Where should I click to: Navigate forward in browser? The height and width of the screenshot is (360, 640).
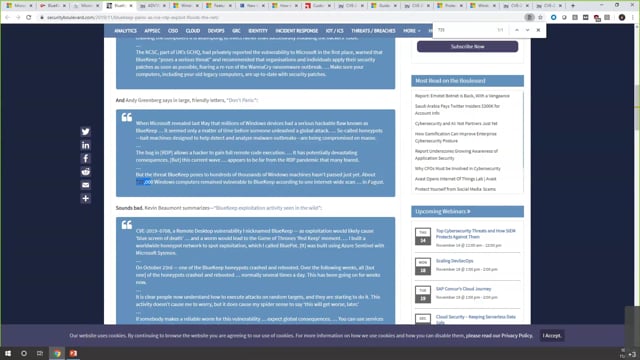[x=18, y=17]
